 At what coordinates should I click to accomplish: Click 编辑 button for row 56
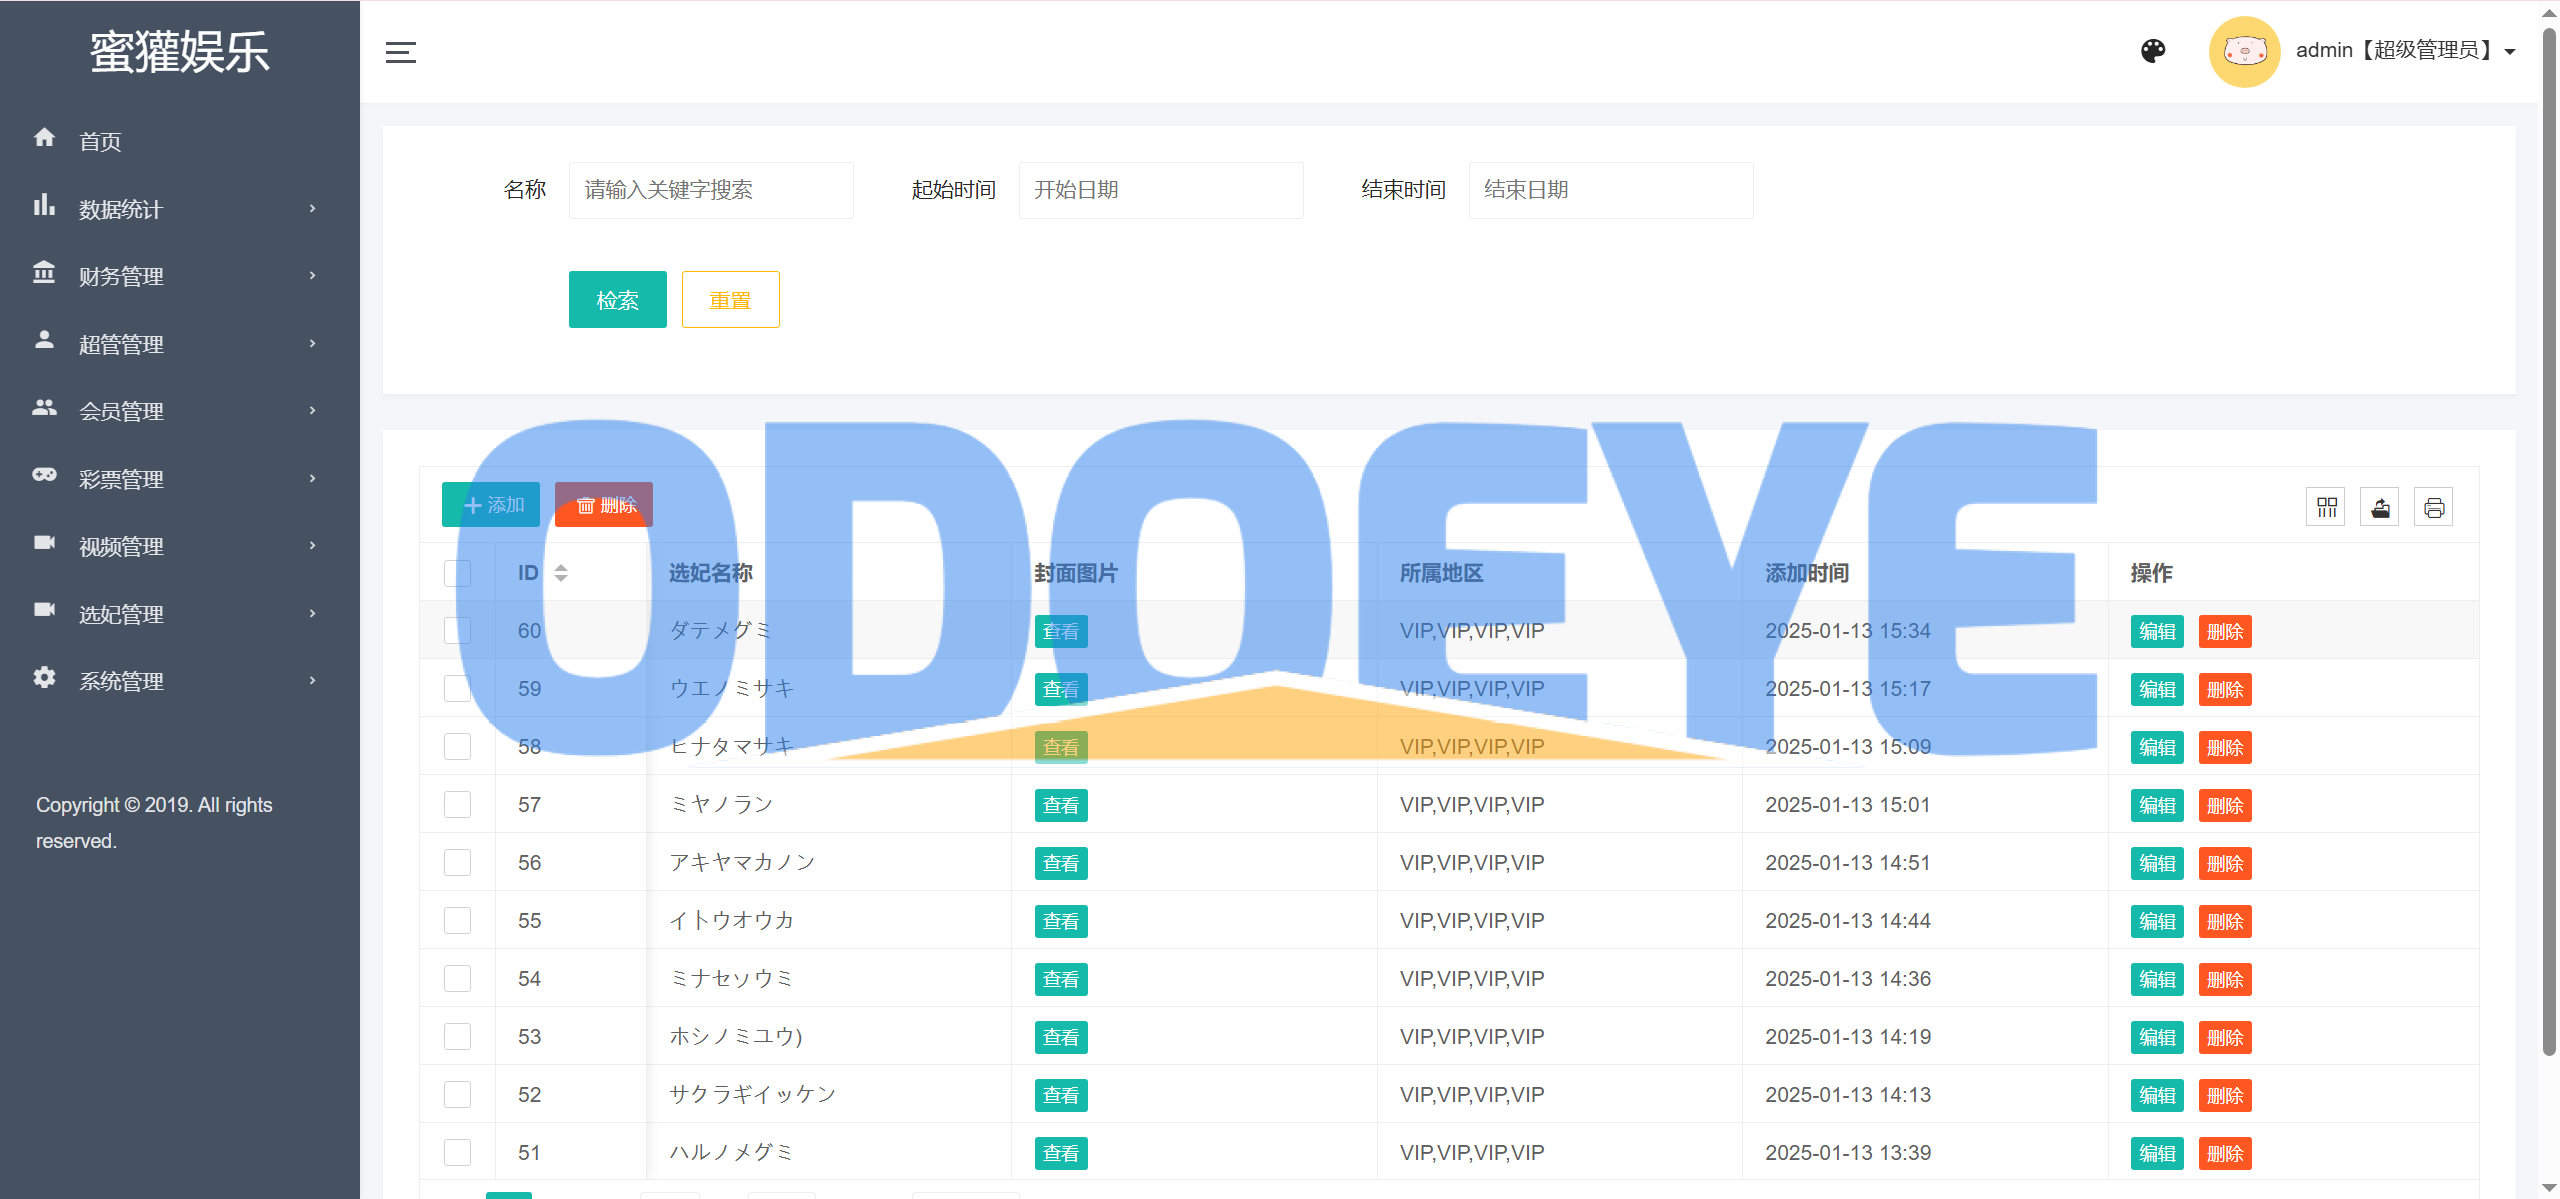tap(2157, 863)
